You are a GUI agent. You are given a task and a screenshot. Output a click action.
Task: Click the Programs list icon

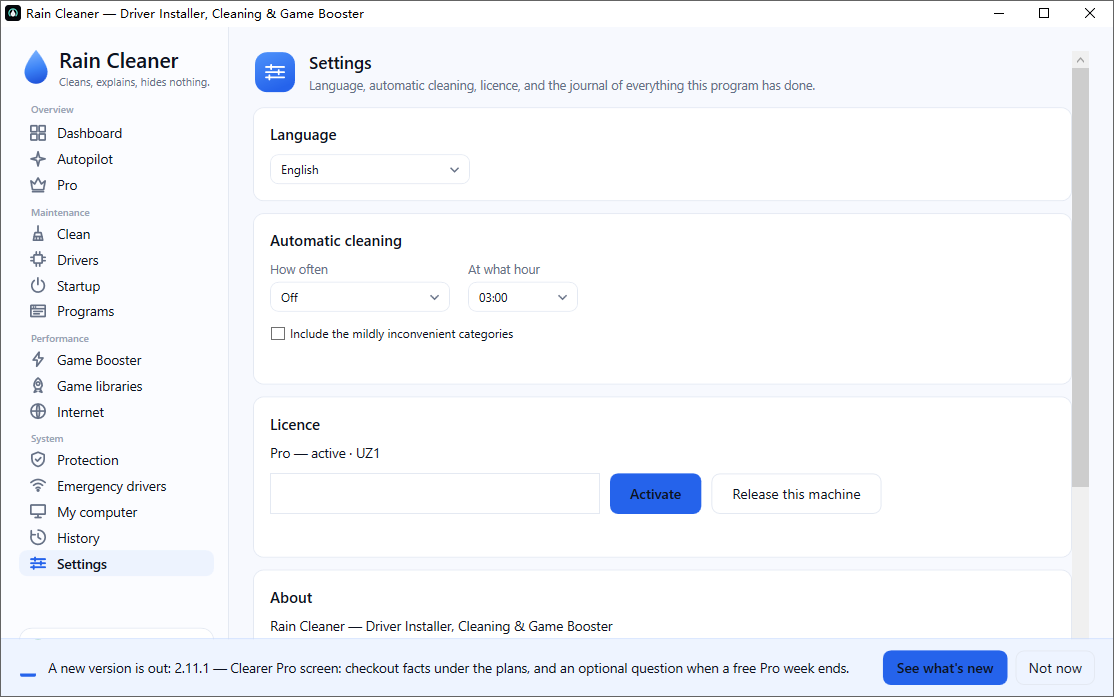[38, 311]
